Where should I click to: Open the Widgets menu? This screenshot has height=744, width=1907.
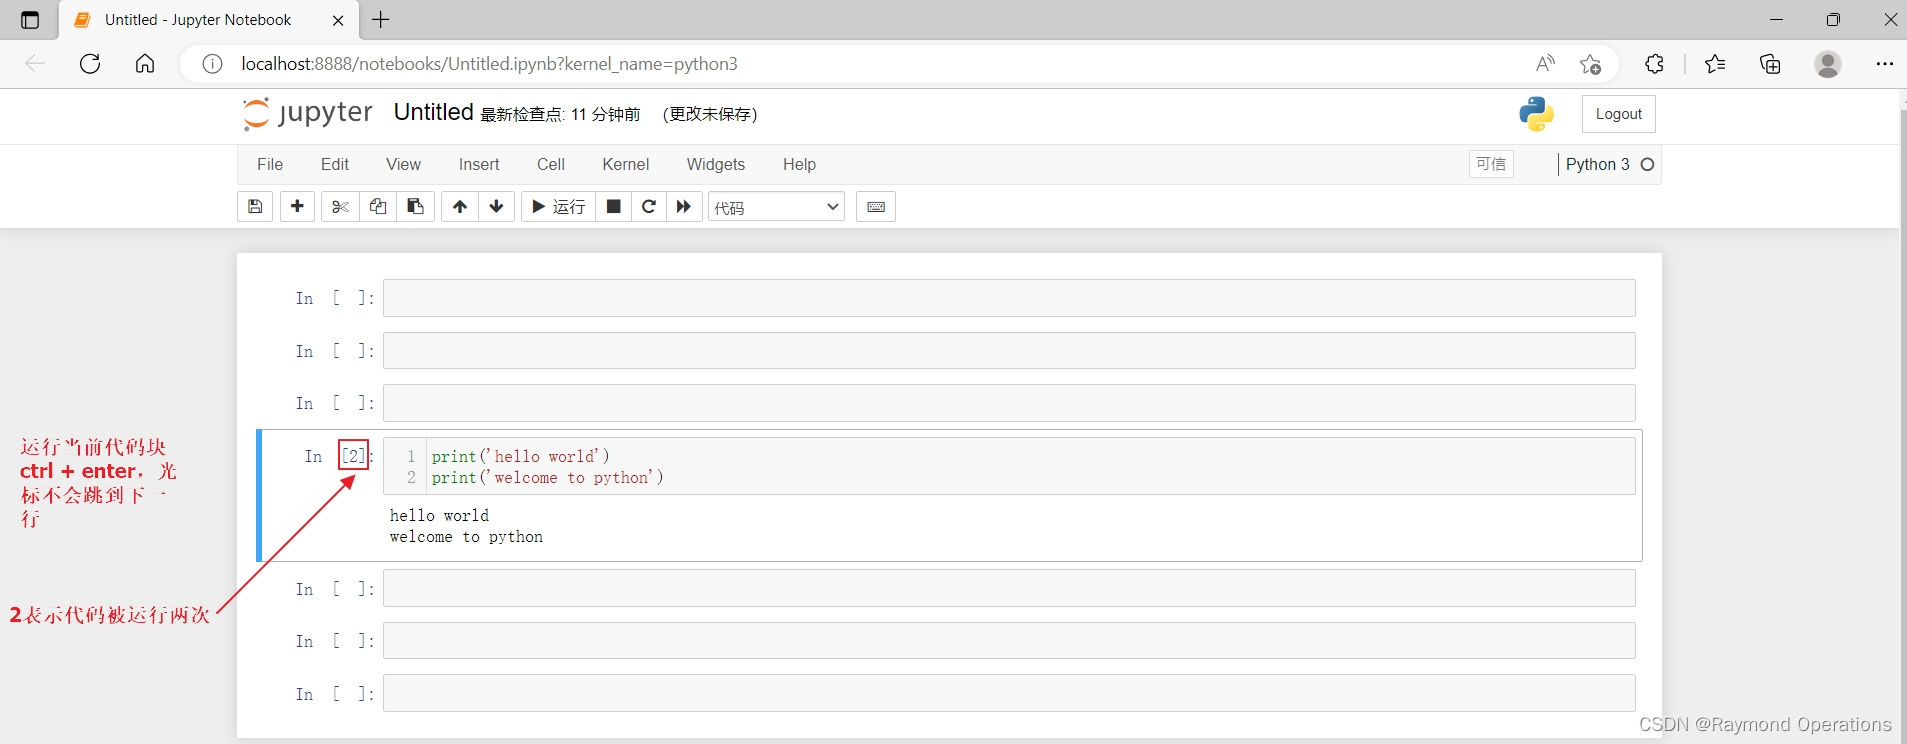pos(716,164)
